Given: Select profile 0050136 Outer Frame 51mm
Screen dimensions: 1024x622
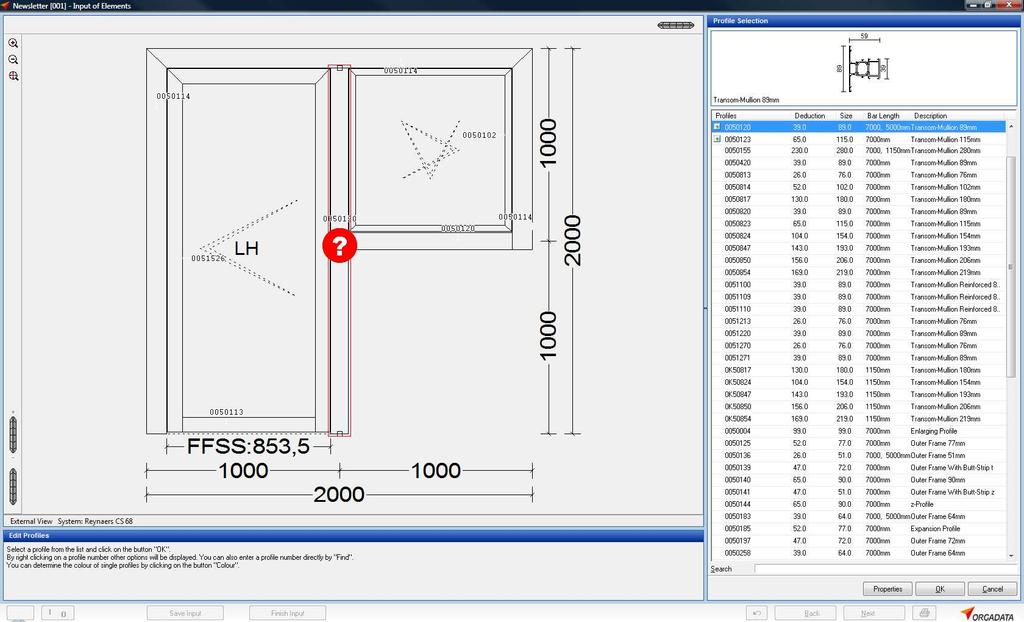Looking at the screenshot, I should (x=859, y=456).
